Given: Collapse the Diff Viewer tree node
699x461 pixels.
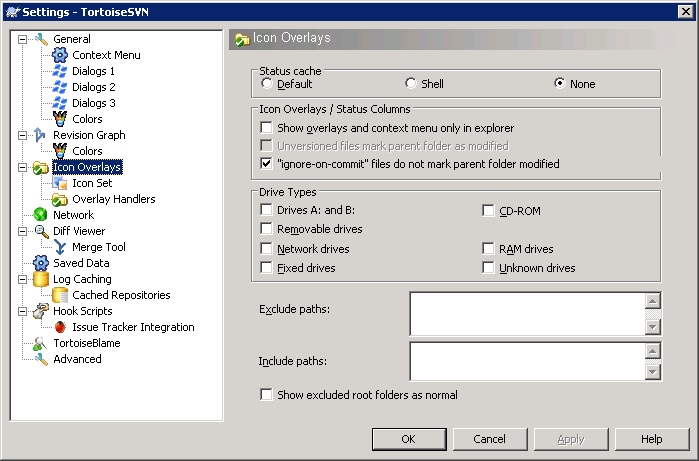Looking at the screenshot, I should [x=22, y=231].
